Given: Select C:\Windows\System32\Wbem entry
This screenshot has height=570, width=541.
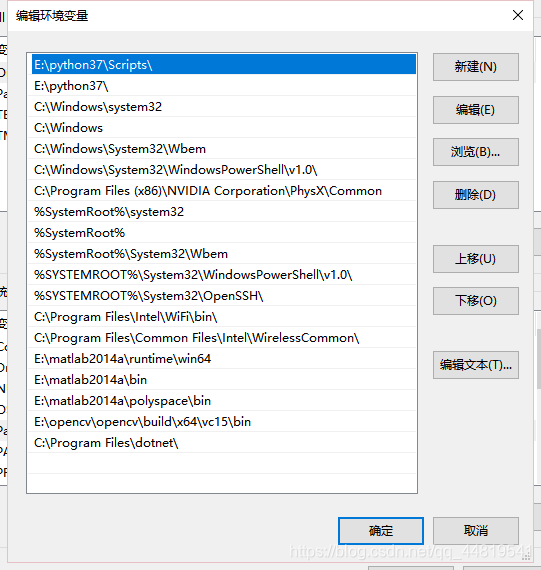Looking at the screenshot, I should pyautogui.click(x=222, y=149).
